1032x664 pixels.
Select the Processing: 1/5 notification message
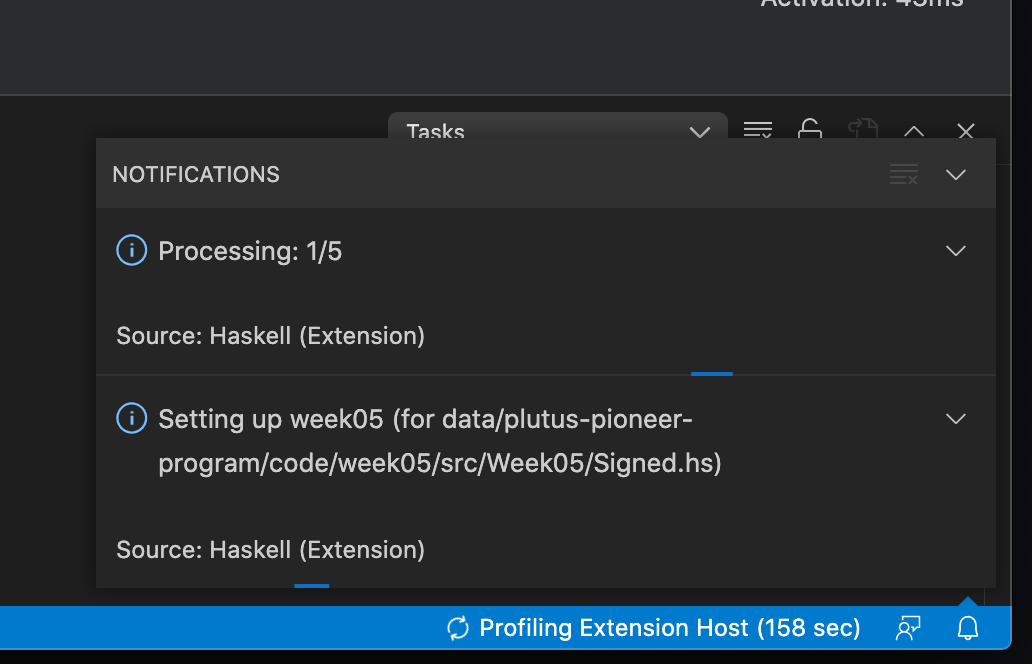pos(250,251)
